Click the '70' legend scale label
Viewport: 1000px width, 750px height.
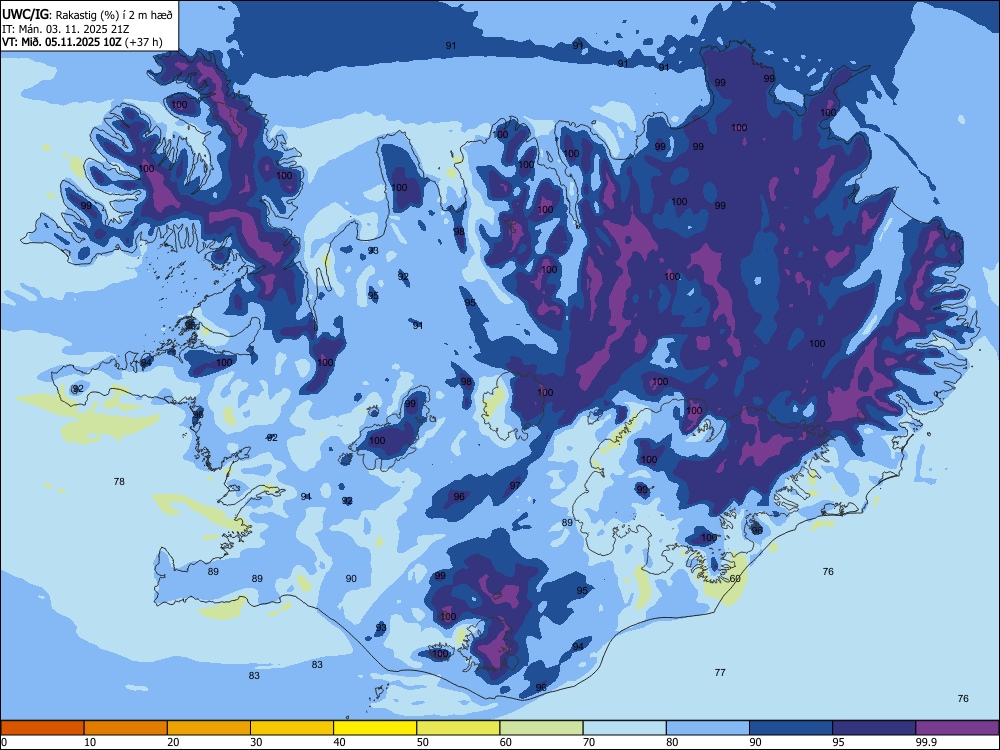[589, 742]
